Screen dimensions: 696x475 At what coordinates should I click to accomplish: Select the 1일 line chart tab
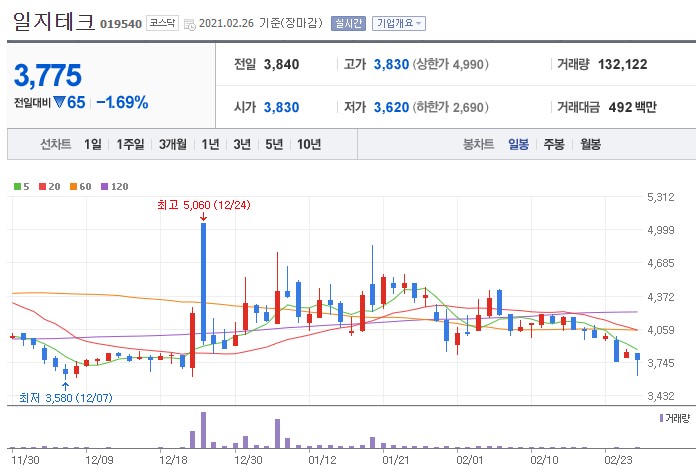tap(93, 144)
